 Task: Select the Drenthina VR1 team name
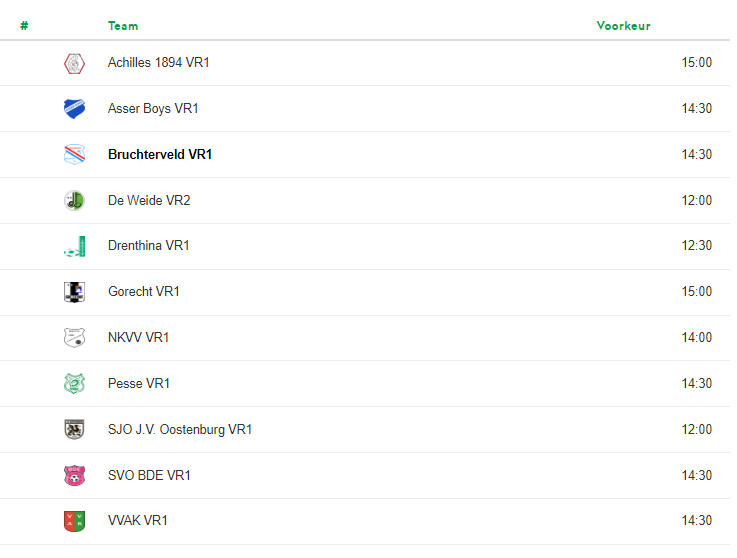click(x=149, y=245)
